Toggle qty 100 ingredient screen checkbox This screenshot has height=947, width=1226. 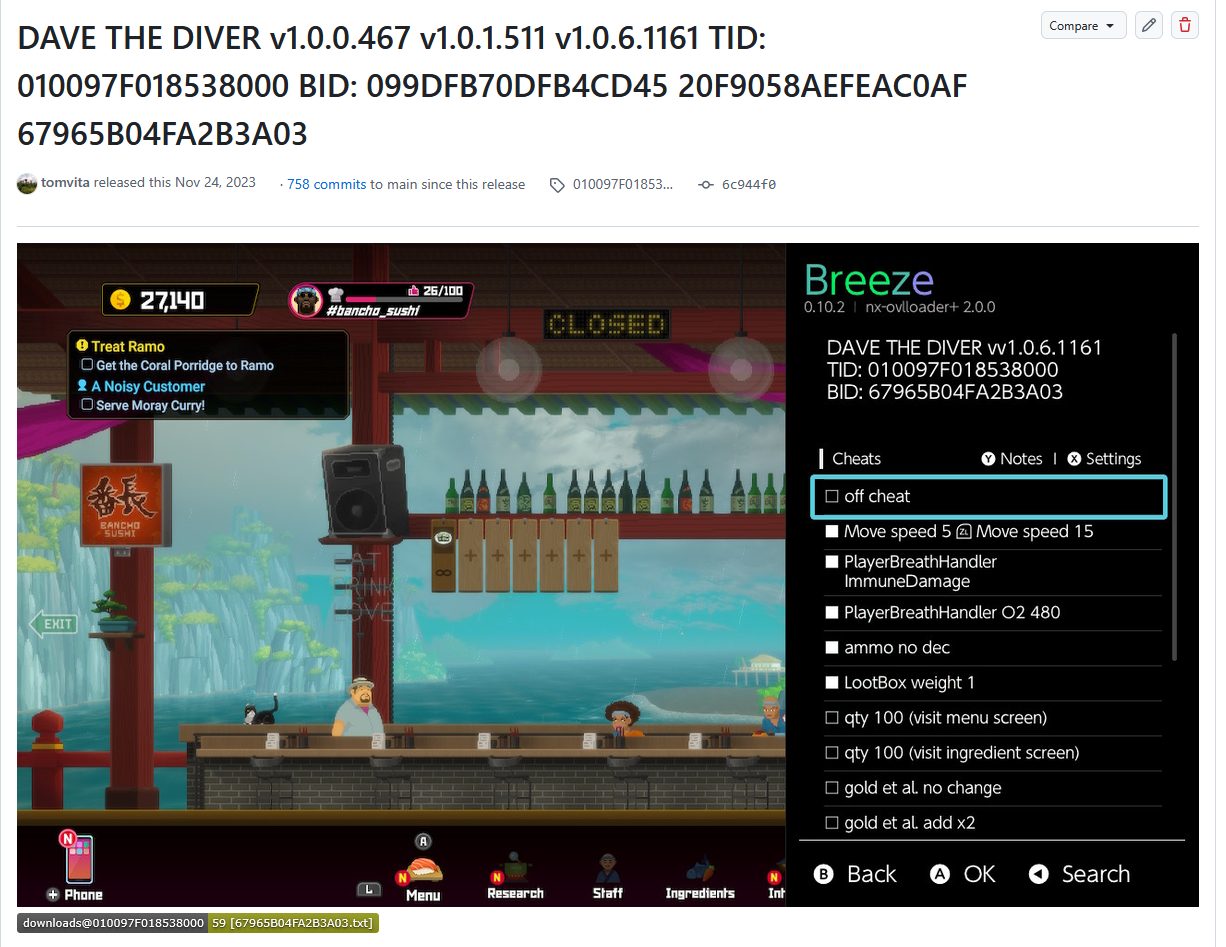click(831, 752)
